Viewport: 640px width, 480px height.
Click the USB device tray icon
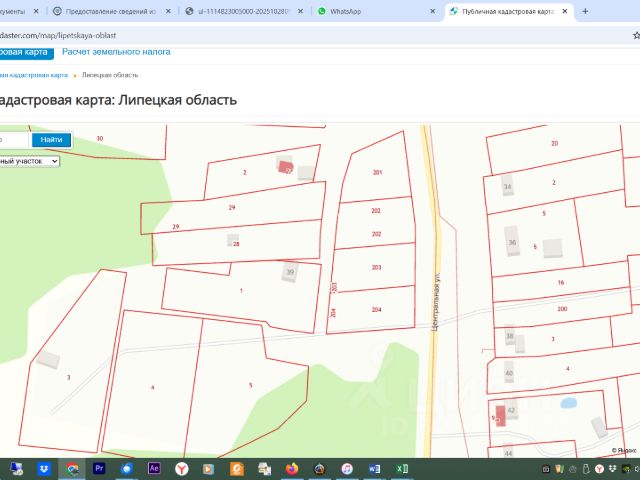586,469
